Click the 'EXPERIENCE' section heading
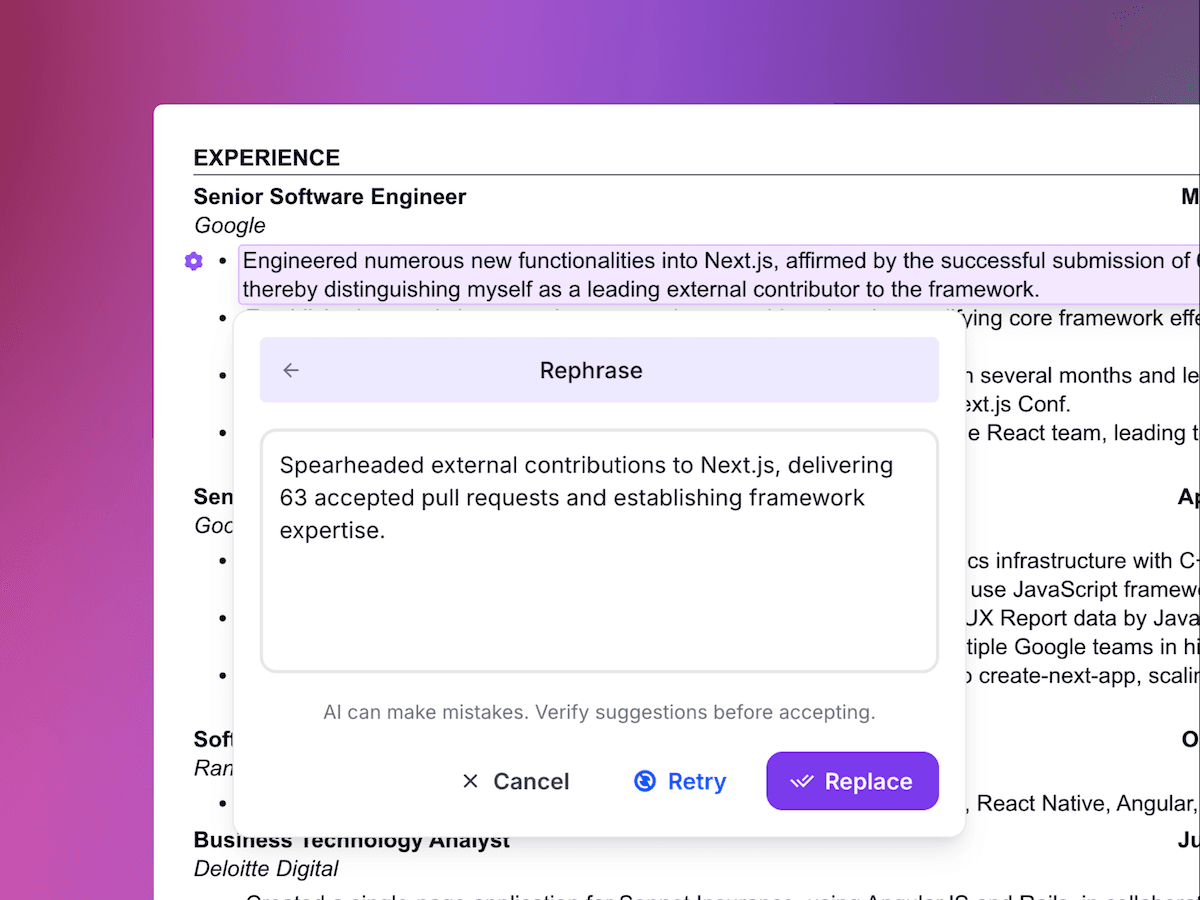 click(267, 158)
